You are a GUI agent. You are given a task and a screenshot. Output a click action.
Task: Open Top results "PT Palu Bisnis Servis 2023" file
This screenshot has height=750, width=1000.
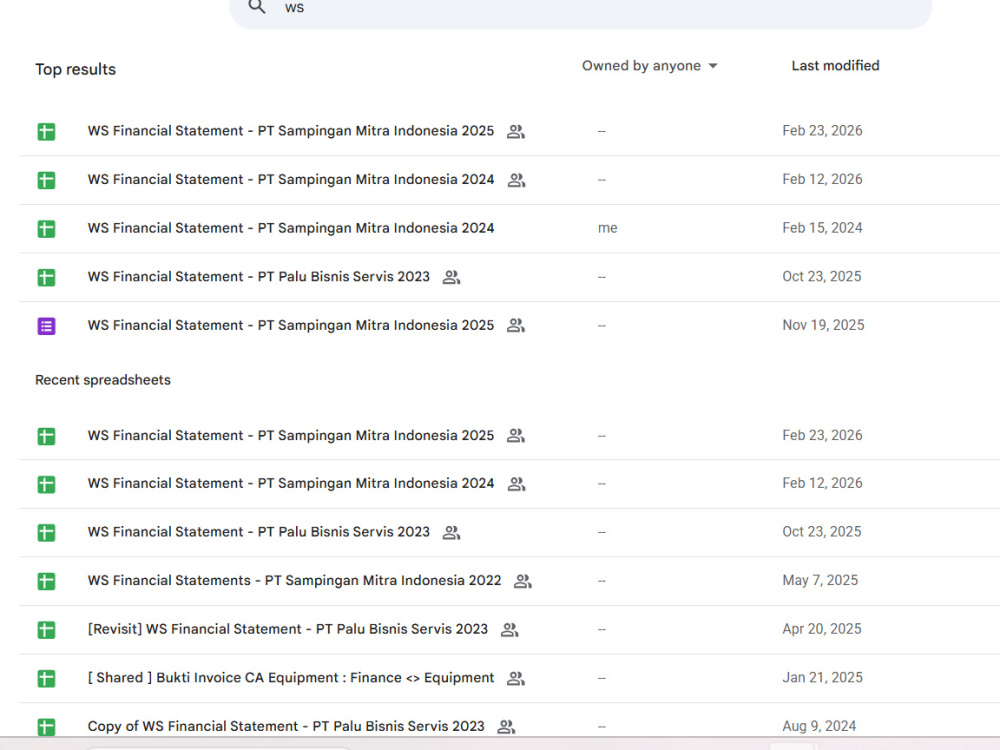coord(258,276)
